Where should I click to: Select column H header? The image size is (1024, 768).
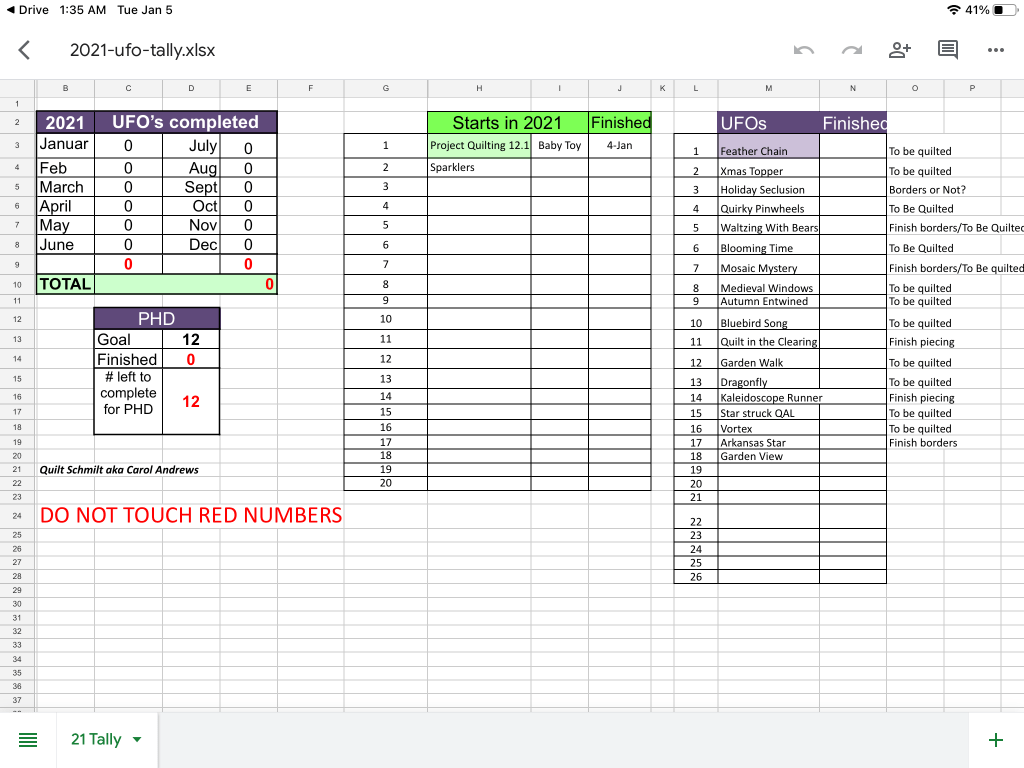(x=479, y=89)
